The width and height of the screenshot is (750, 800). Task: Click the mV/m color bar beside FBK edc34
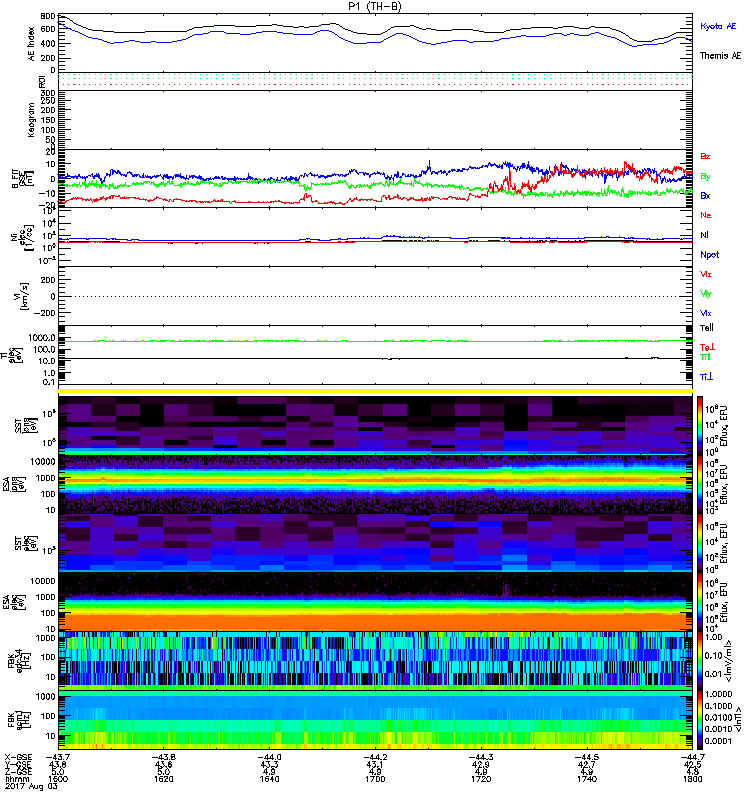tap(700, 661)
